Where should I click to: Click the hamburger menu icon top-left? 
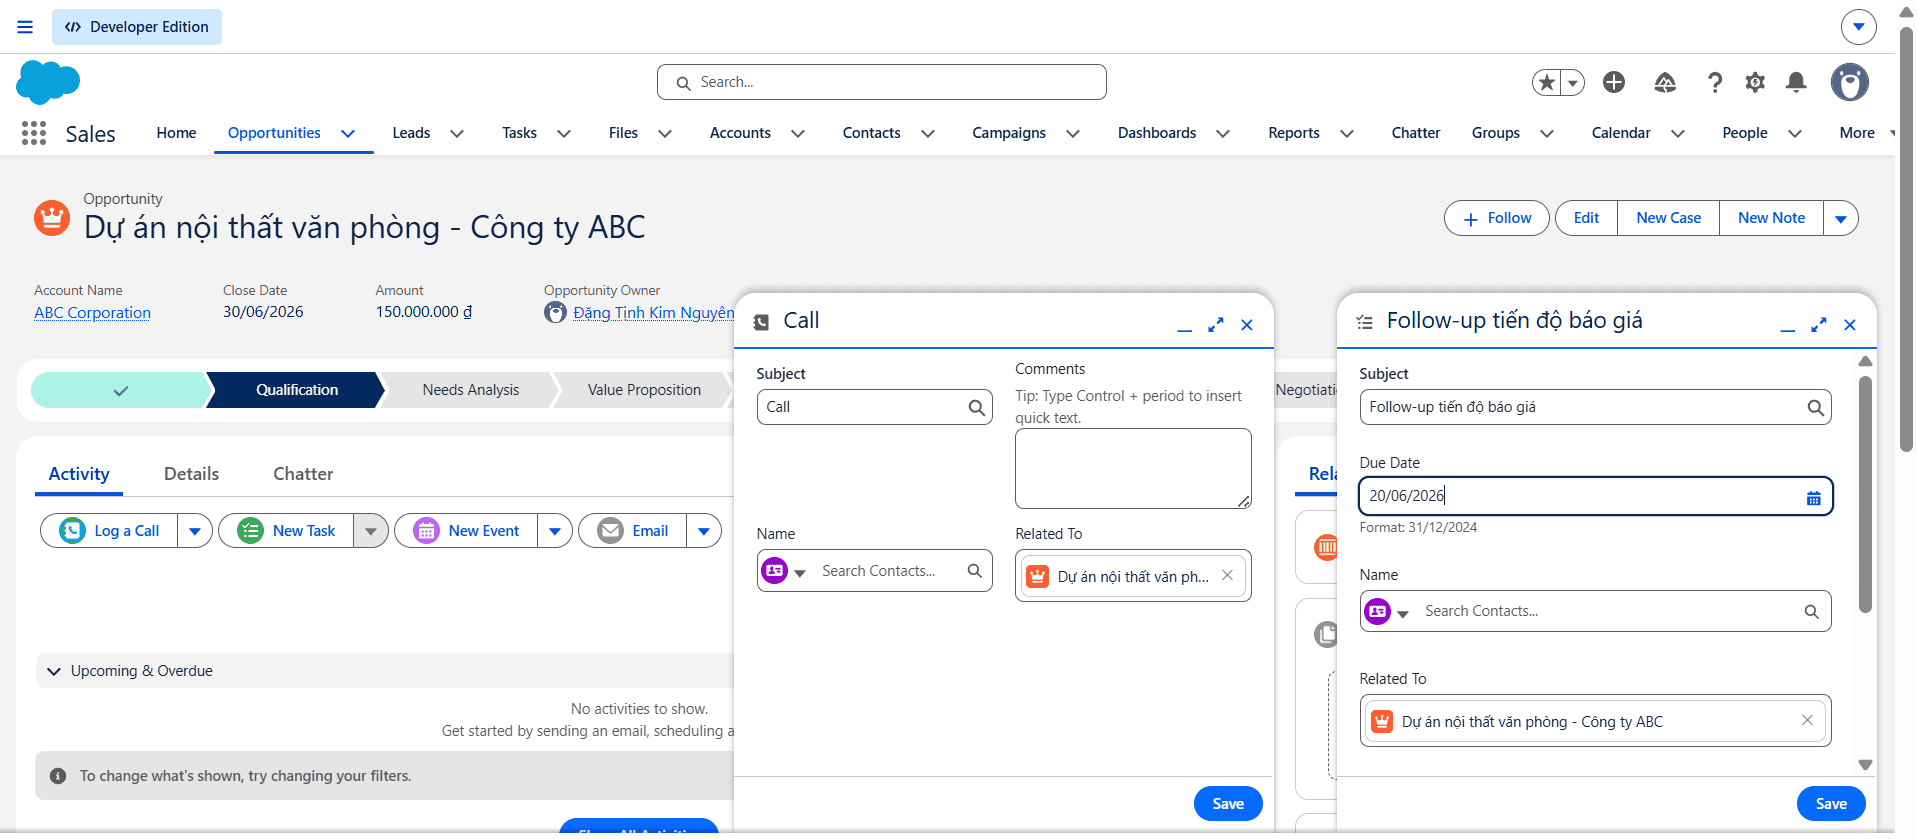click(25, 27)
